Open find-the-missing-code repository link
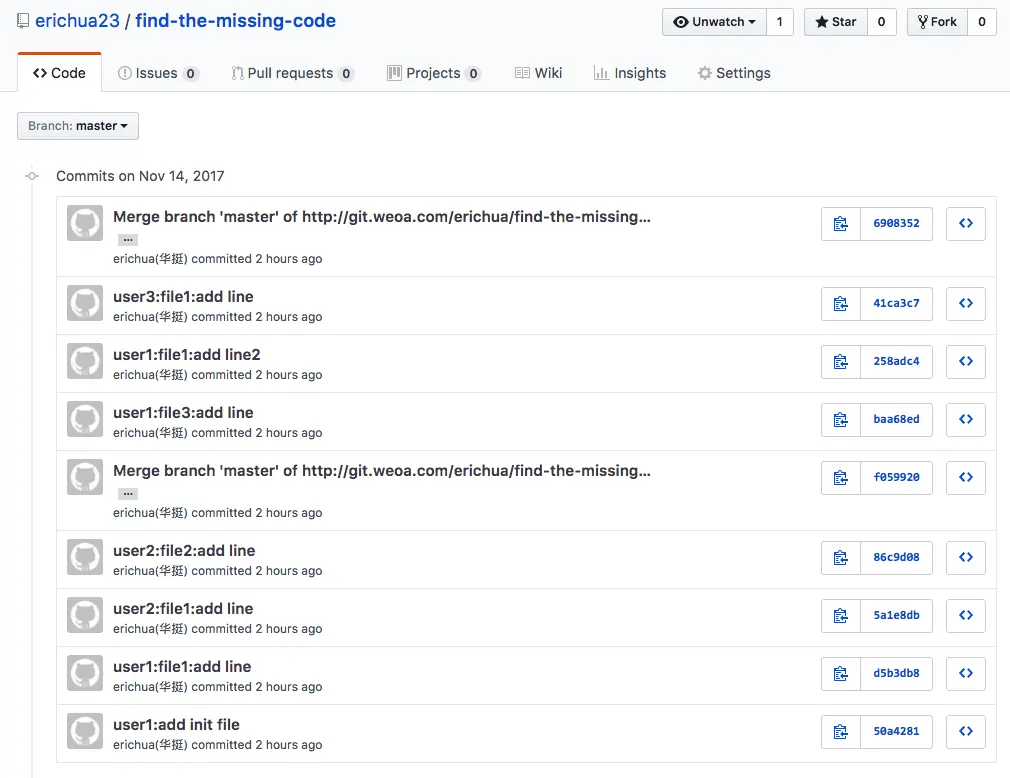The image size is (1010, 778). coord(236,21)
